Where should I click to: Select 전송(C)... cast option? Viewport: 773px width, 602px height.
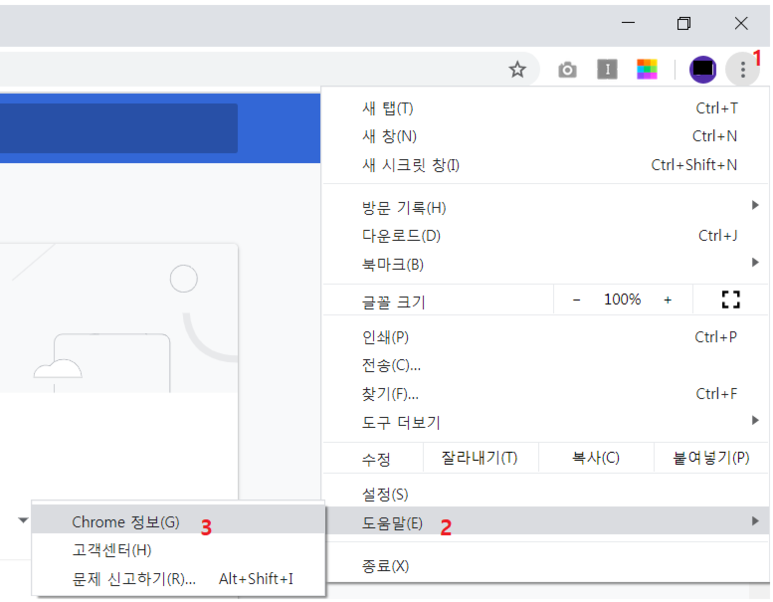point(546,365)
